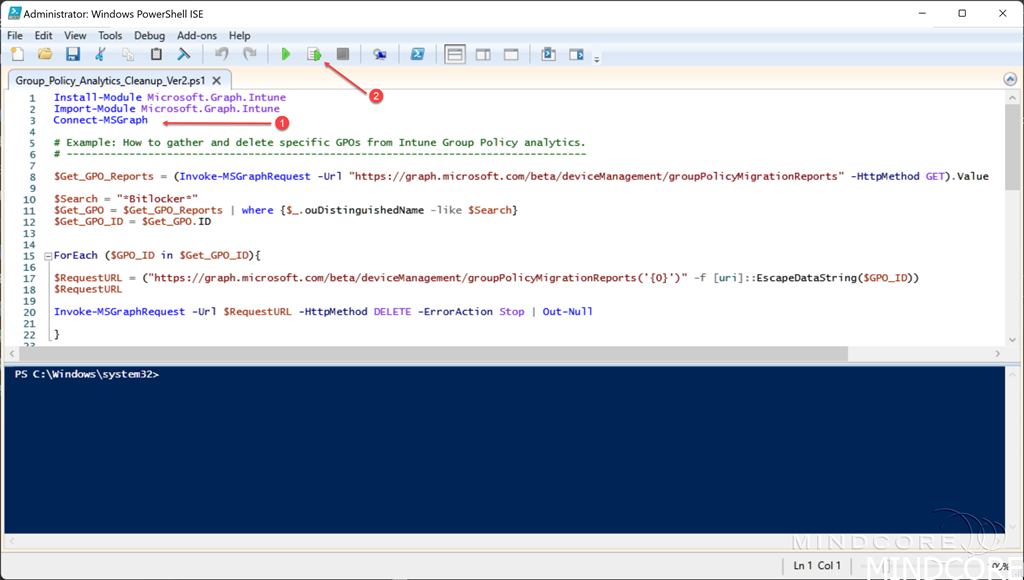Open the Add-ons menu
The image size is (1024, 580).
click(197, 35)
